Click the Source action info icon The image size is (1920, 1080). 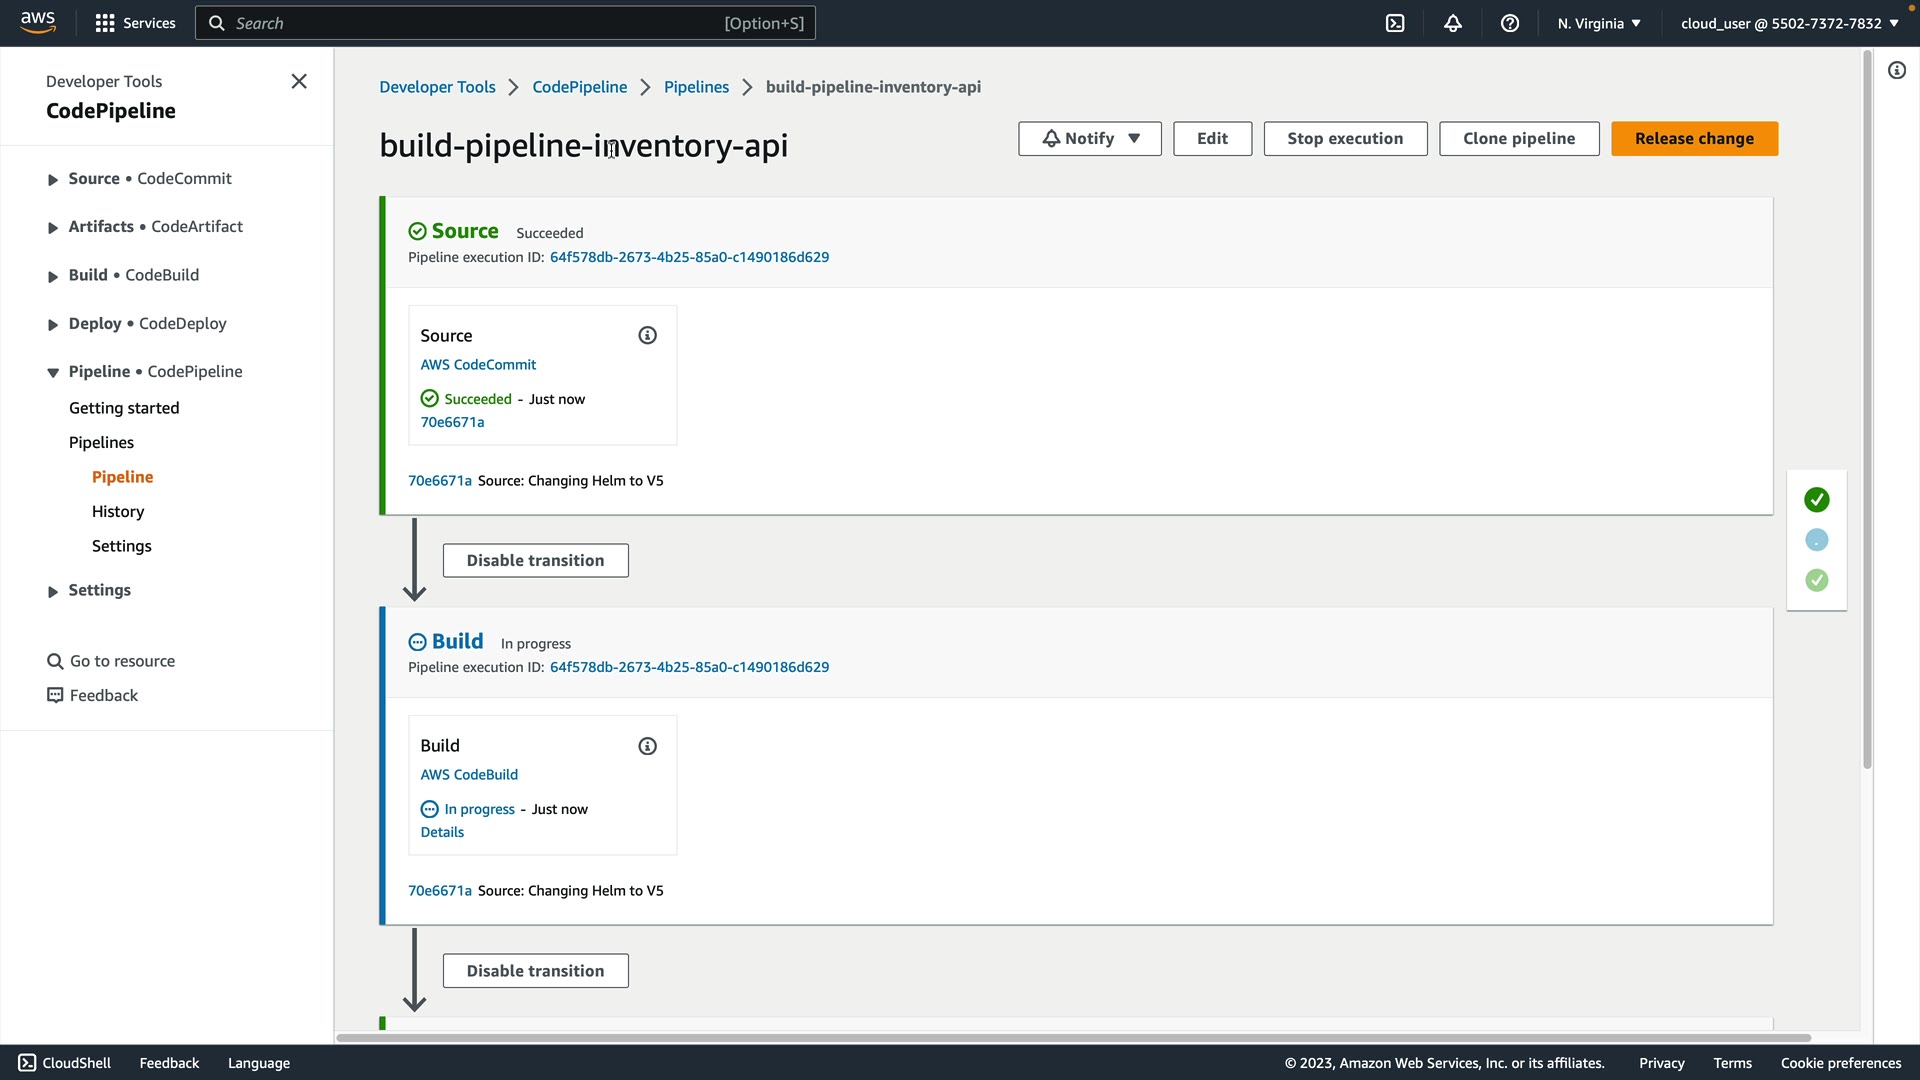point(647,336)
